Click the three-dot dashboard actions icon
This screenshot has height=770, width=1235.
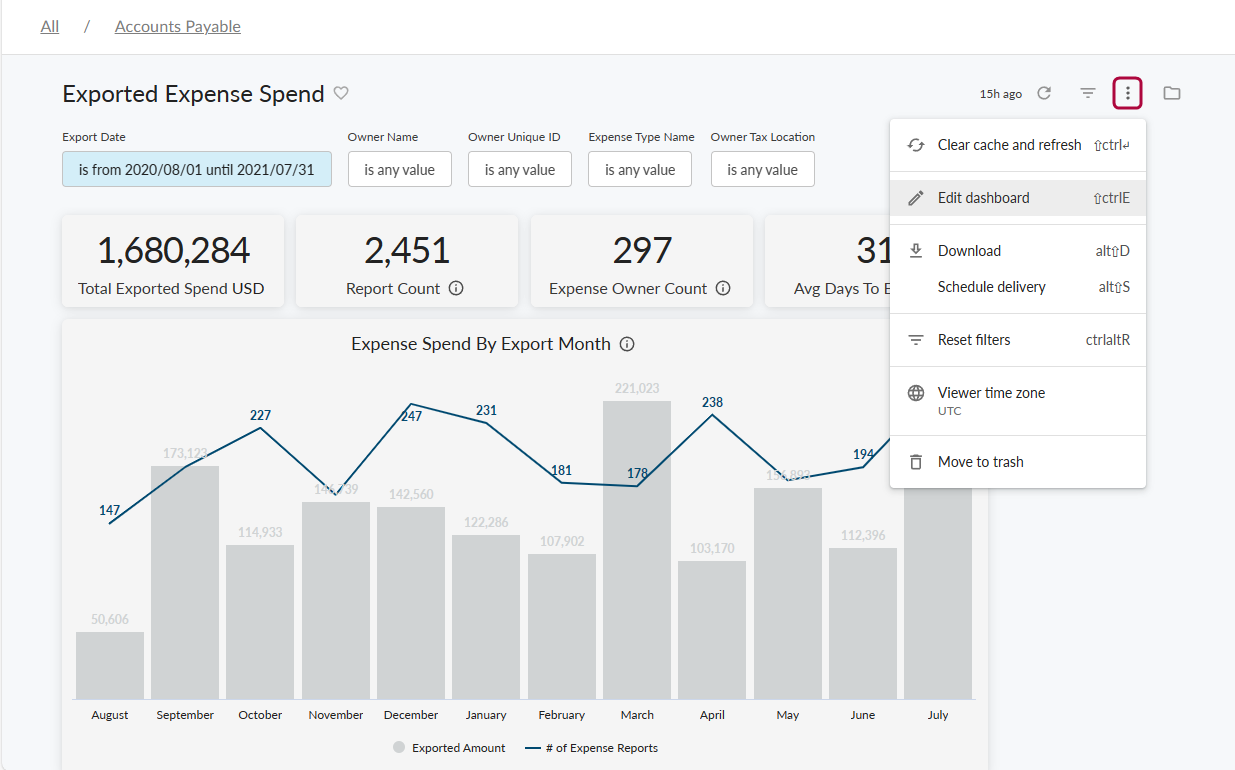pyautogui.click(x=1127, y=93)
